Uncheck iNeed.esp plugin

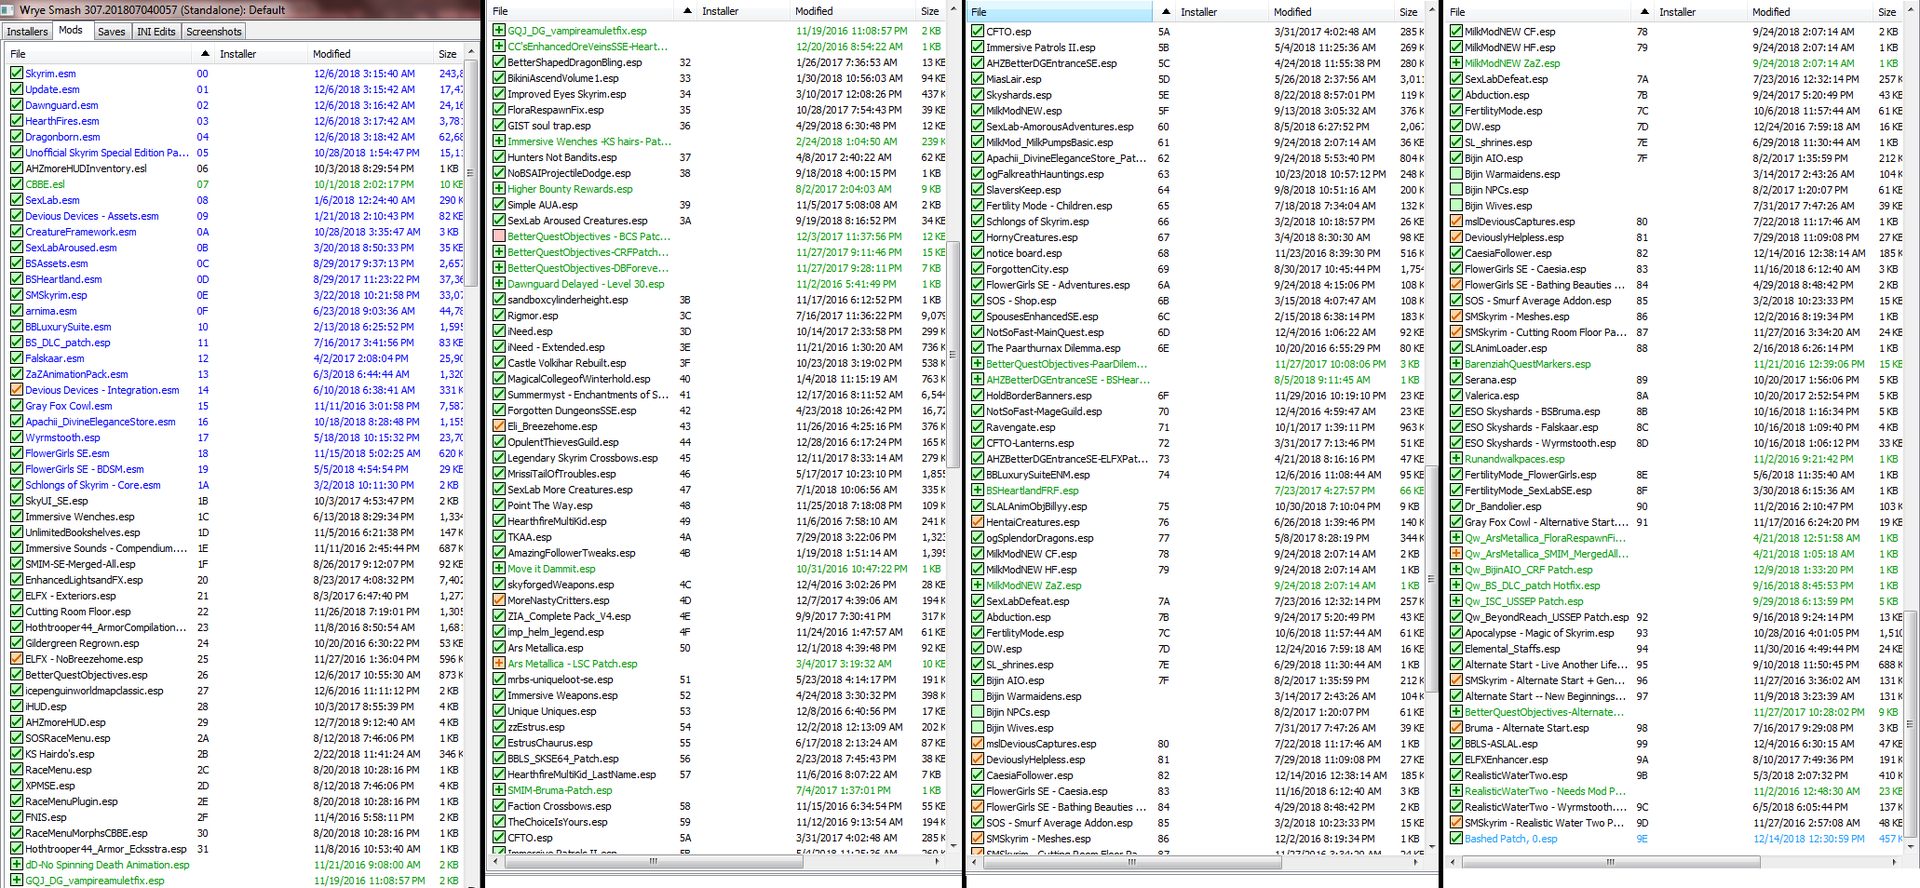499,331
